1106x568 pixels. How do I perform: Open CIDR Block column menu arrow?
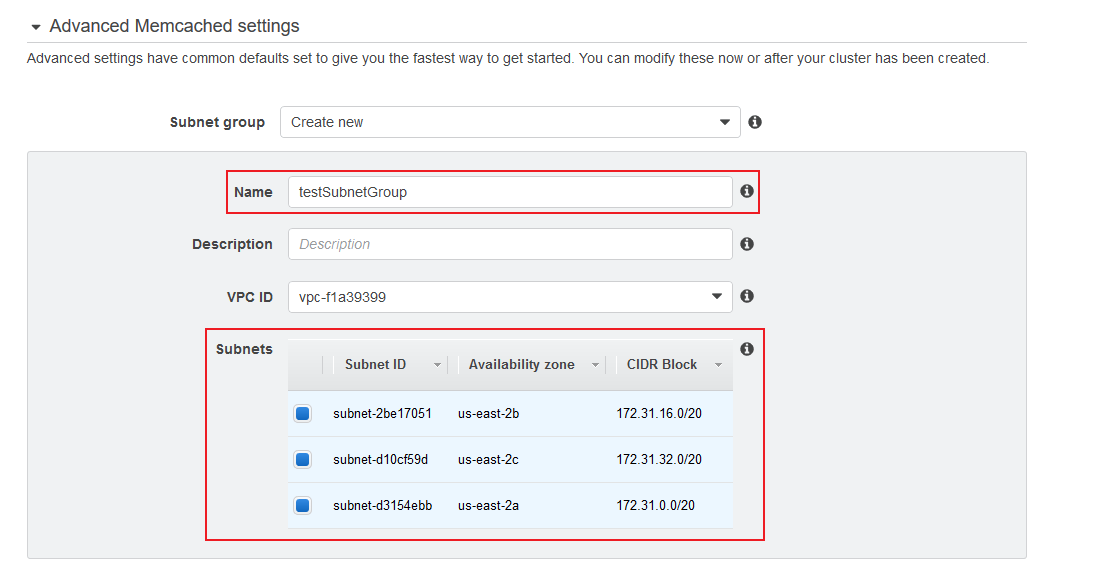[x=718, y=365]
